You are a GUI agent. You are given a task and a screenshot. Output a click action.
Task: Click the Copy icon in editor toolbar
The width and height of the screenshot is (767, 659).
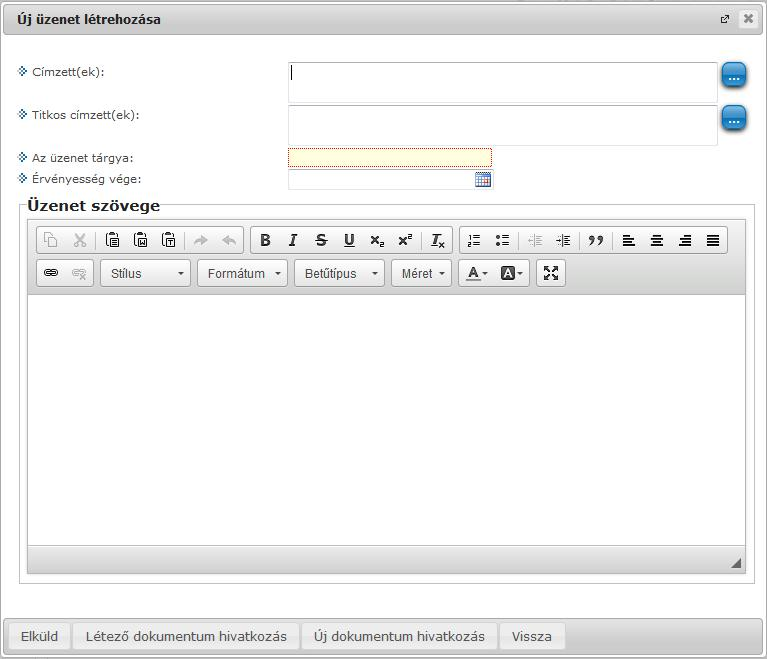pyautogui.click(x=51, y=240)
